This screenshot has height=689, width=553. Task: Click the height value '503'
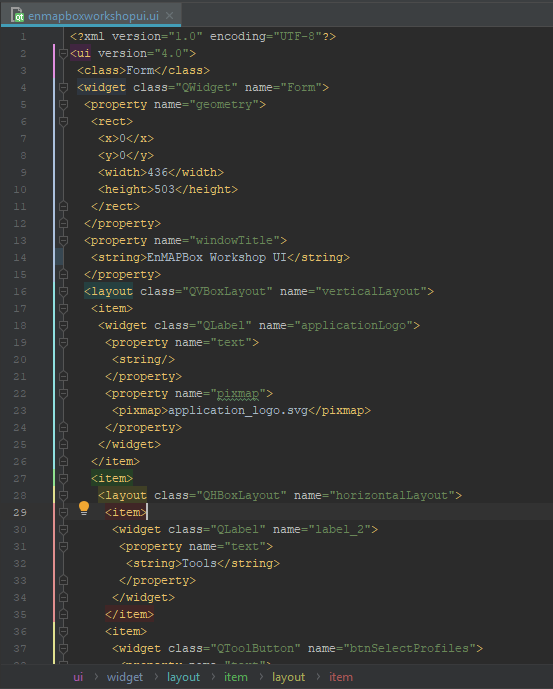pyautogui.click(x=164, y=189)
